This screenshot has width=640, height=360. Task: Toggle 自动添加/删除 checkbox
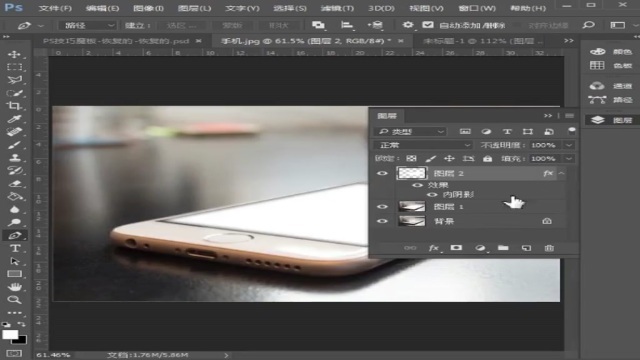point(428,25)
